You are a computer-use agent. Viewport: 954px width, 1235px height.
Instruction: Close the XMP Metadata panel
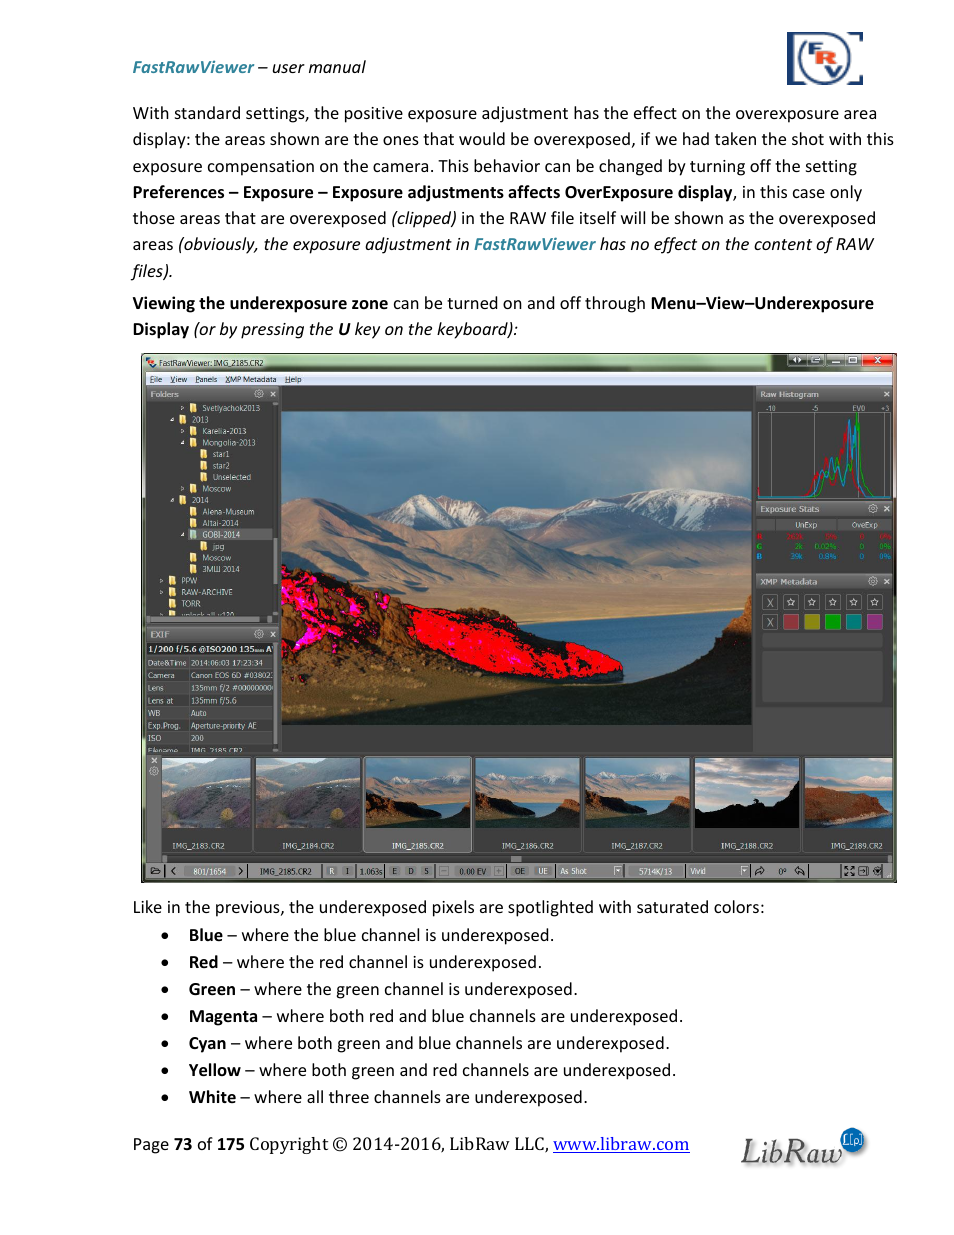(x=886, y=581)
